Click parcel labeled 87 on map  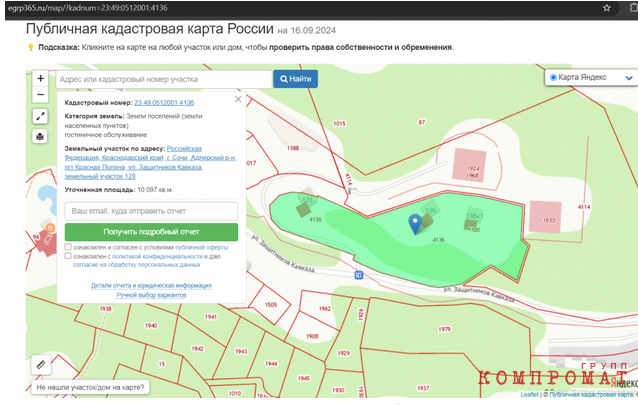coord(422,122)
